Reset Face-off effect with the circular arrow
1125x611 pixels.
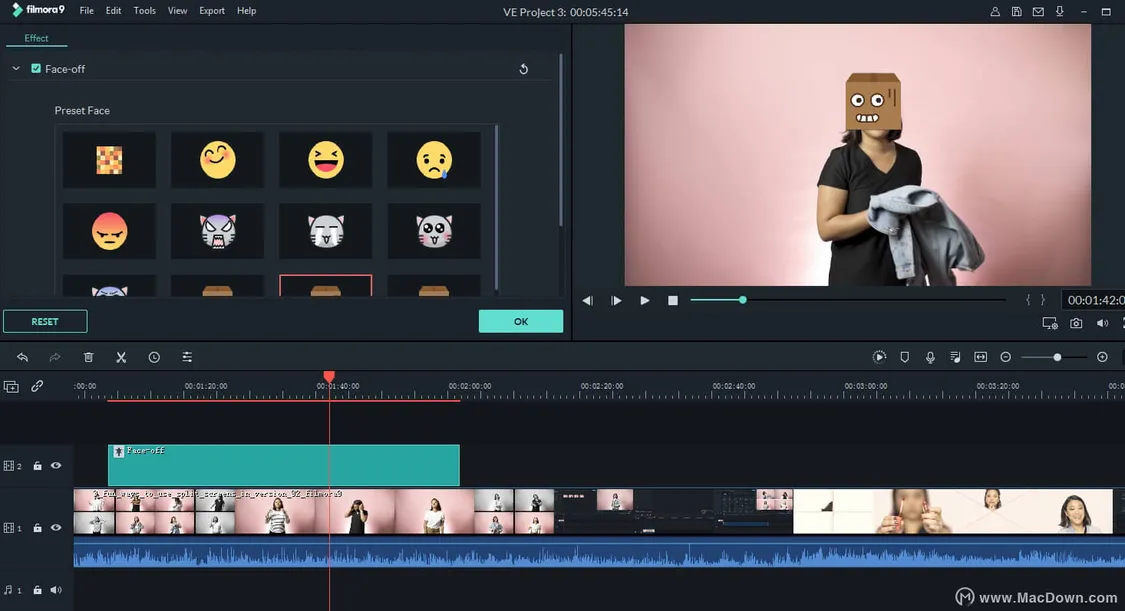(523, 69)
